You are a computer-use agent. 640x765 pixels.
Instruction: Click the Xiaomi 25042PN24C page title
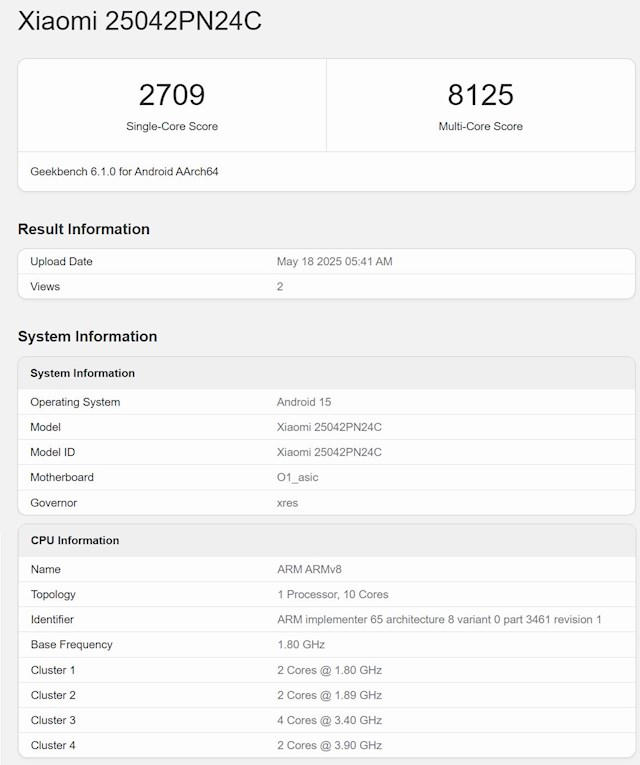[x=140, y=21]
